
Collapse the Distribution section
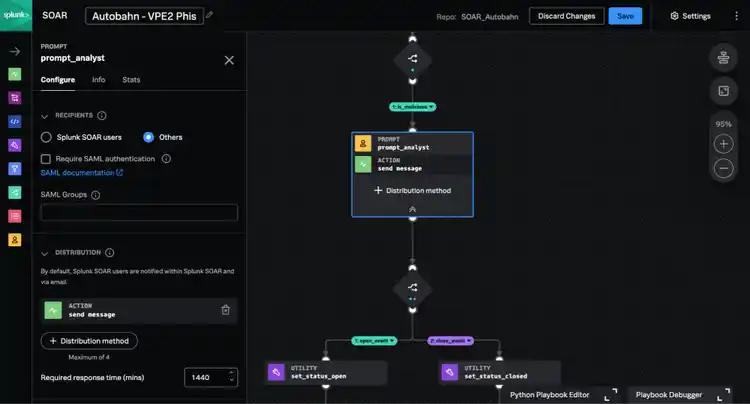point(44,253)
